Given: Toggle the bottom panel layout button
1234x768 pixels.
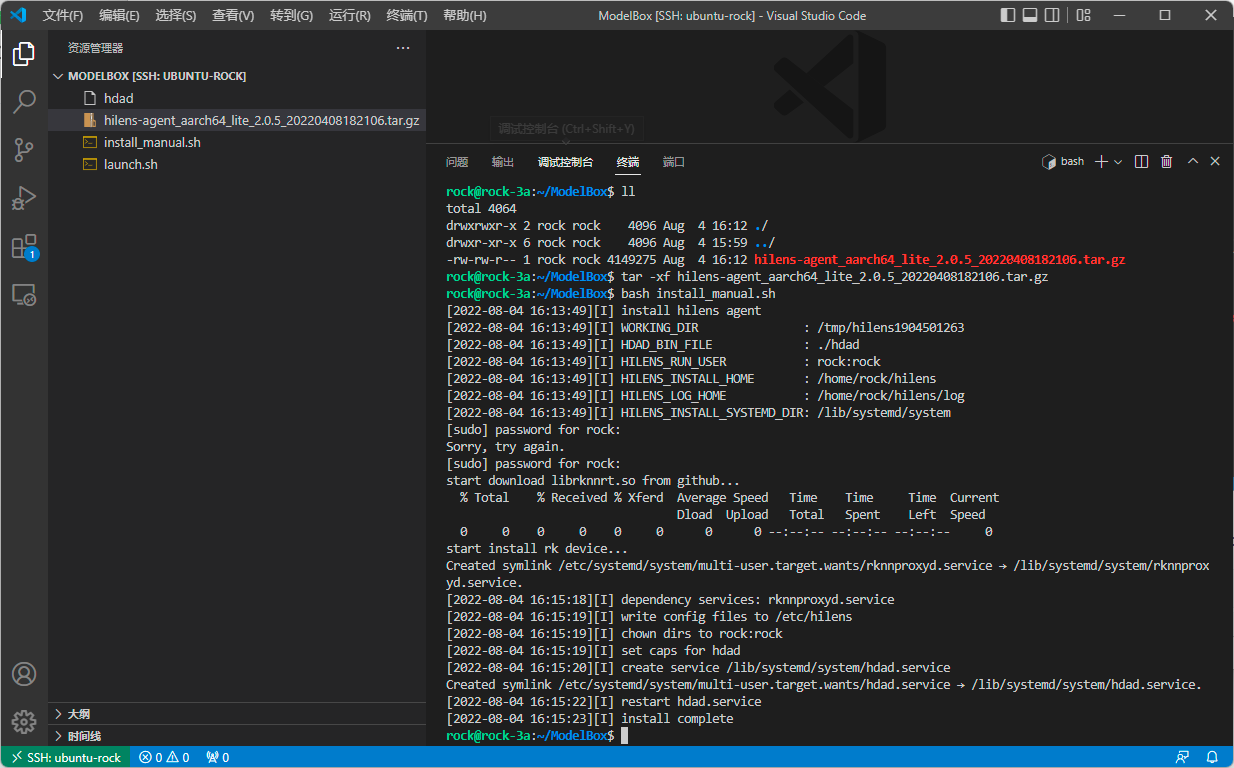Looking at the screenshot, I should click(x=1029, y=15).
